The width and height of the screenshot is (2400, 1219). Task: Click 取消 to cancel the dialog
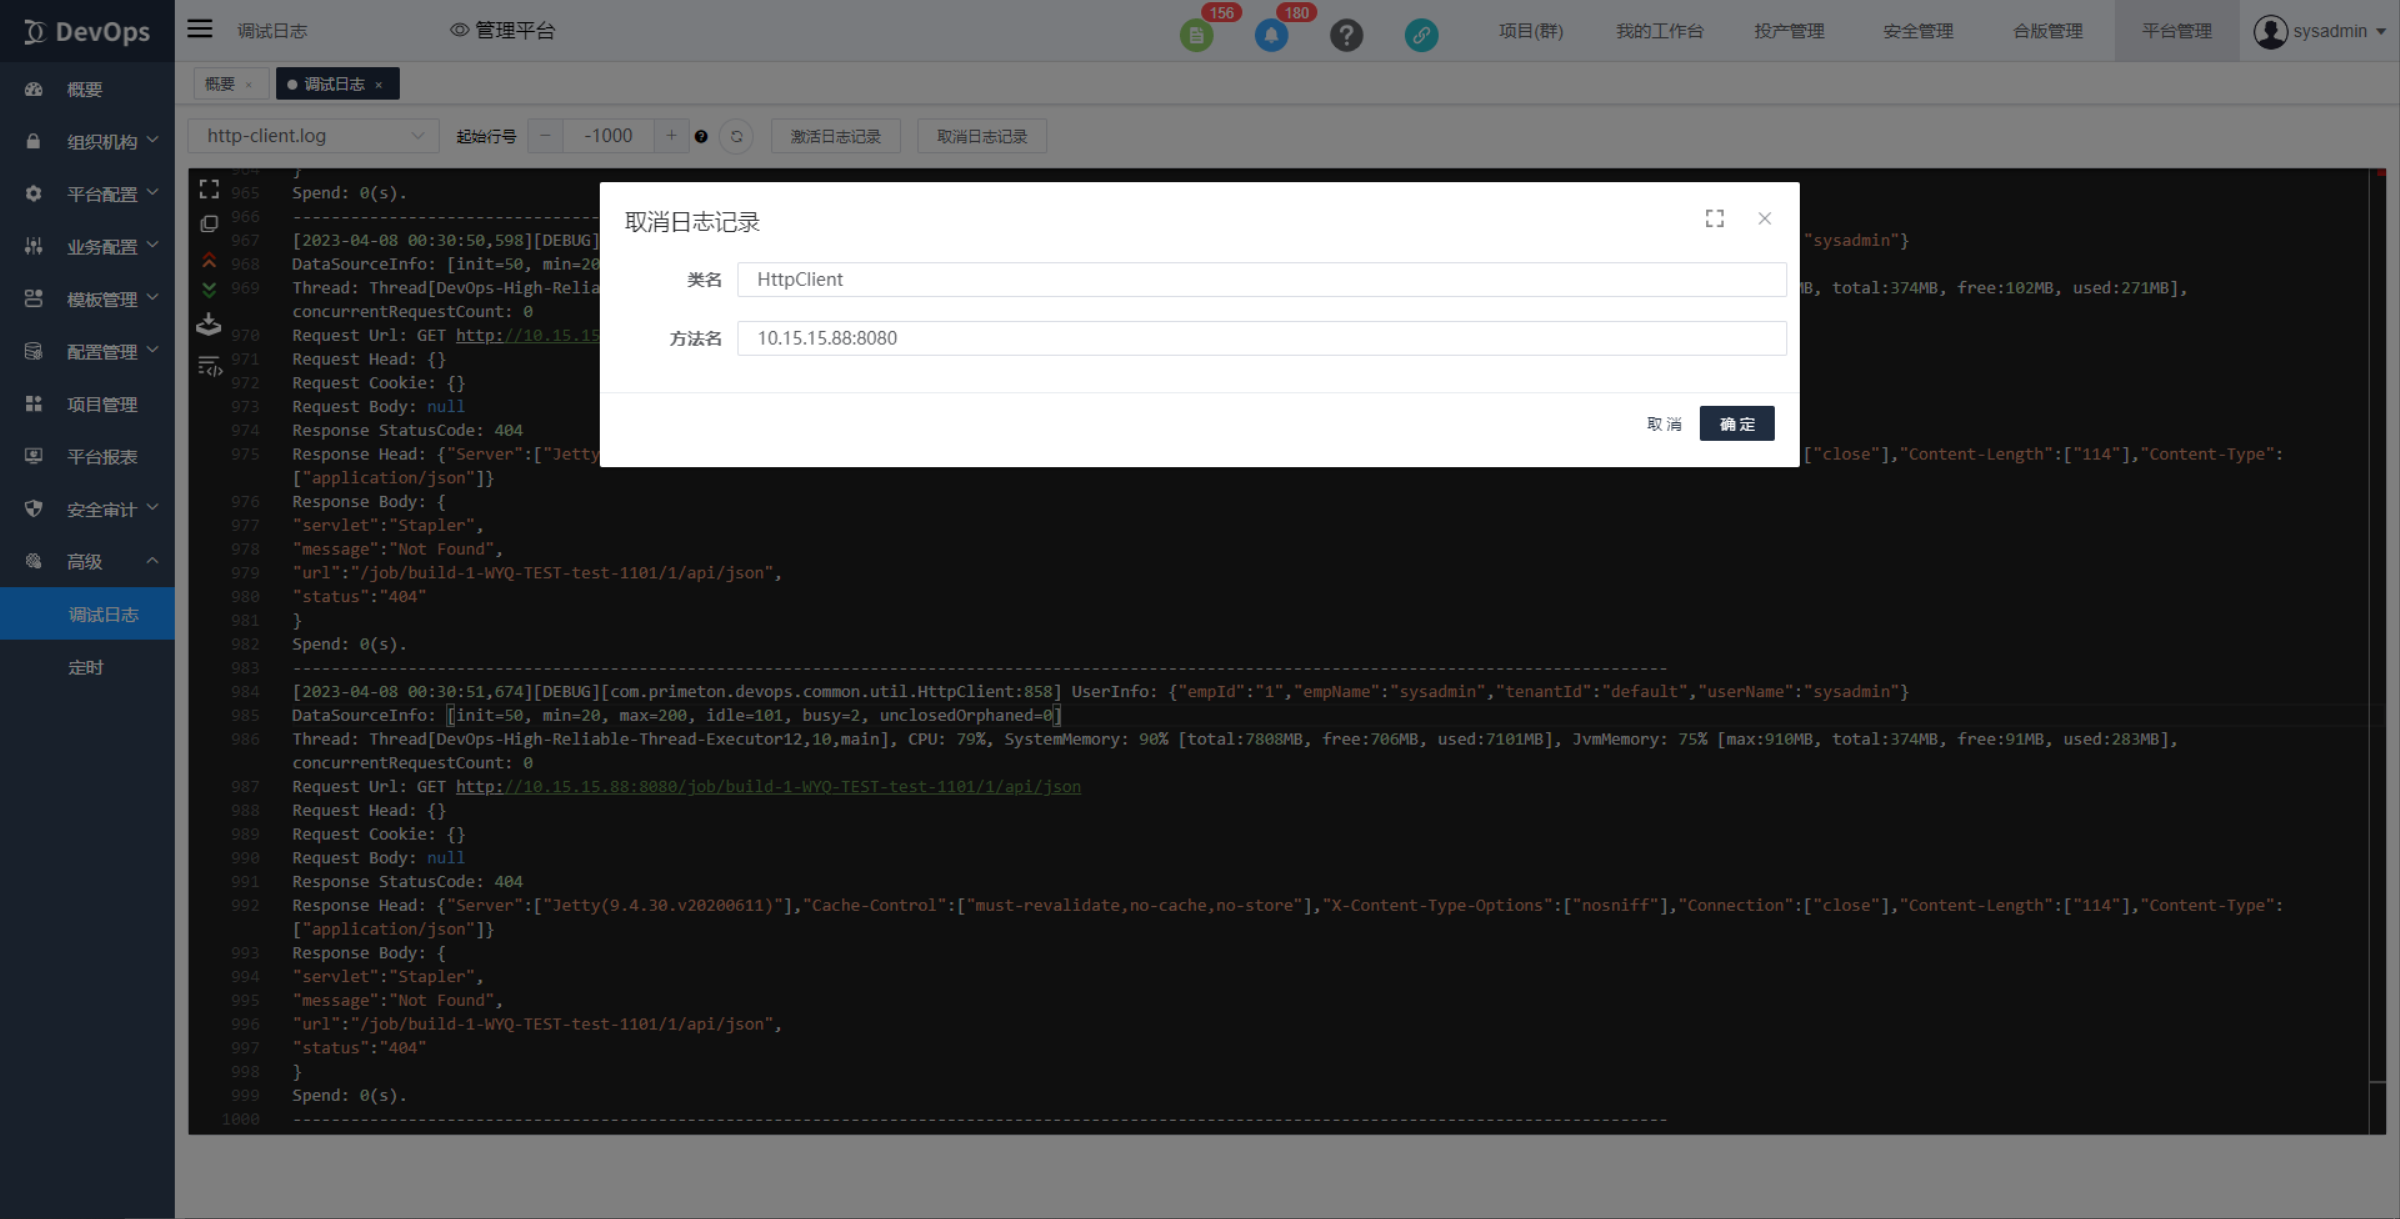click(1664, 424)
